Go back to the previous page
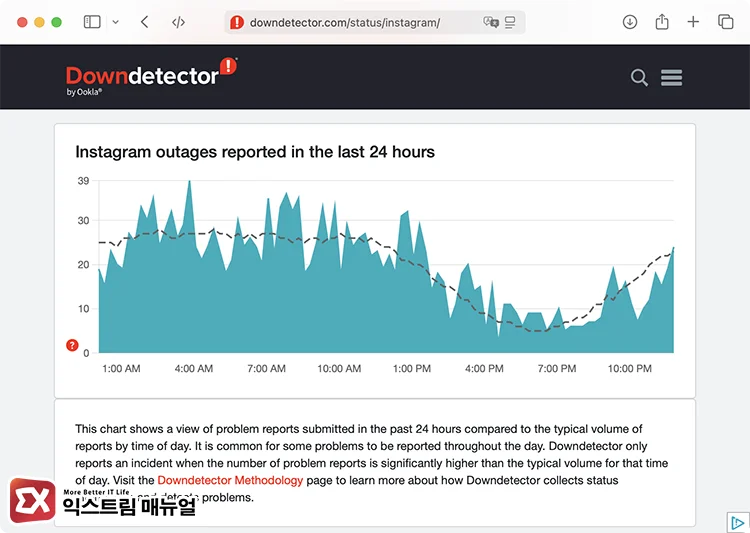This screenshot has width=750, height=533. coord(145,22)
